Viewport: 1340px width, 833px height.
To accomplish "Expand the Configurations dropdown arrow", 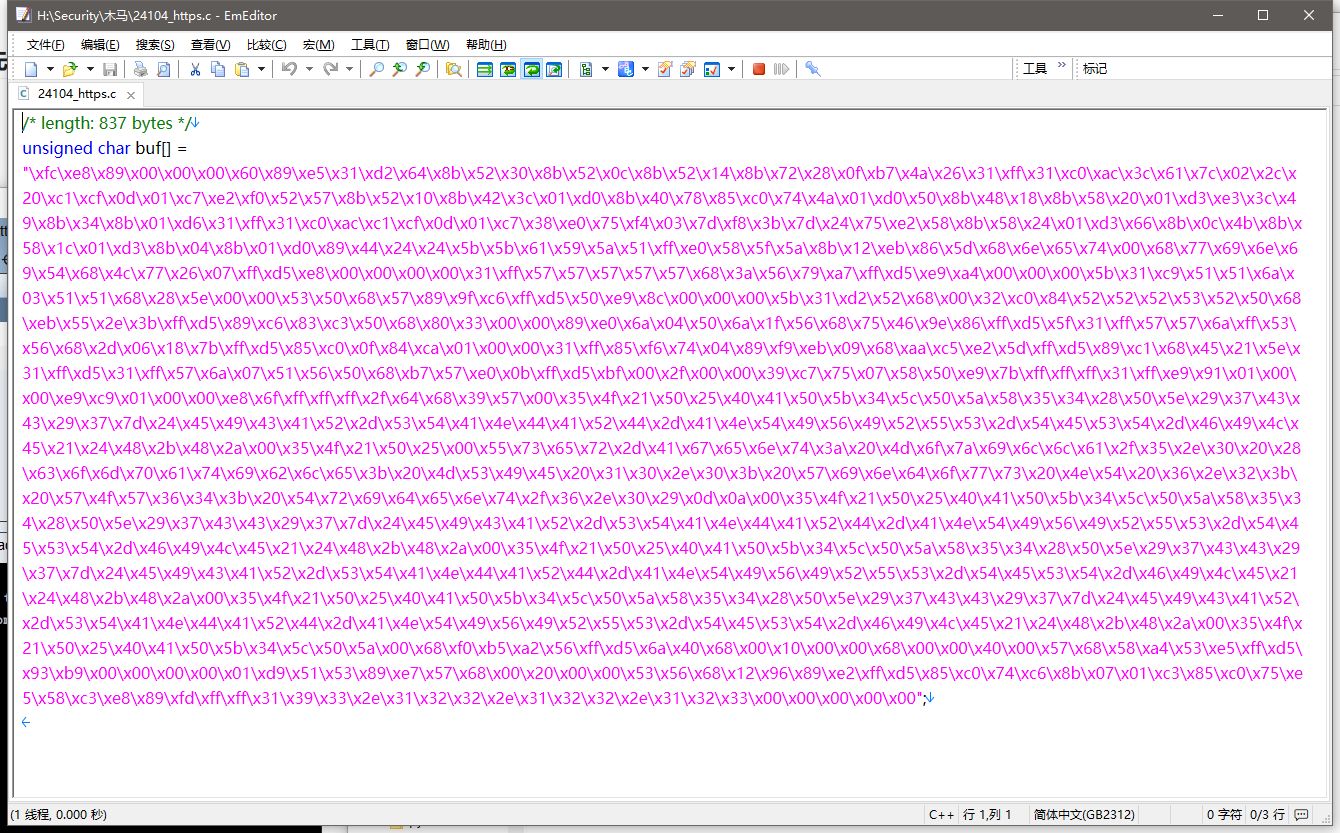I will click(605, 69).
